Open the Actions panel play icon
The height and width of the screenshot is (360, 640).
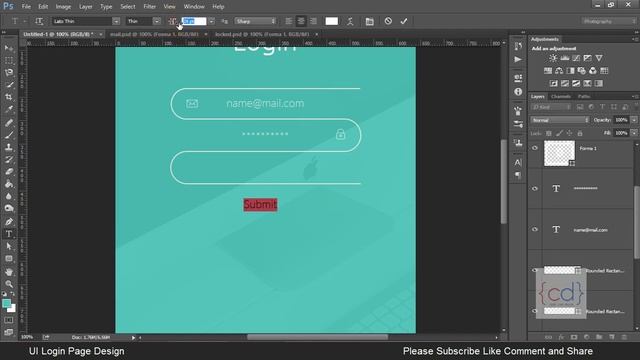point(518,60)
